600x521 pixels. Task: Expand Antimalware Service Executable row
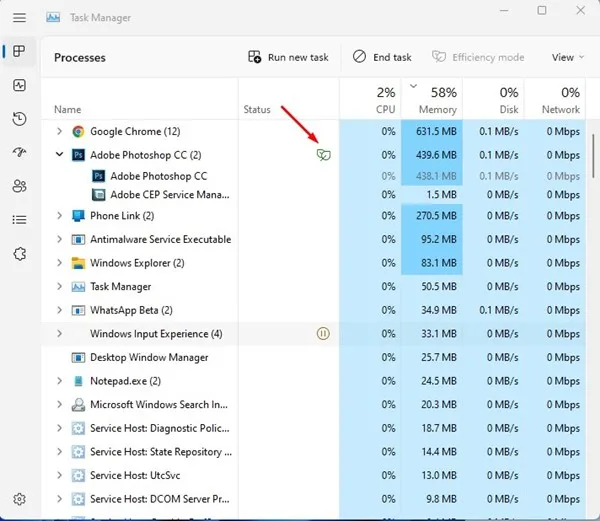[59, 239]
